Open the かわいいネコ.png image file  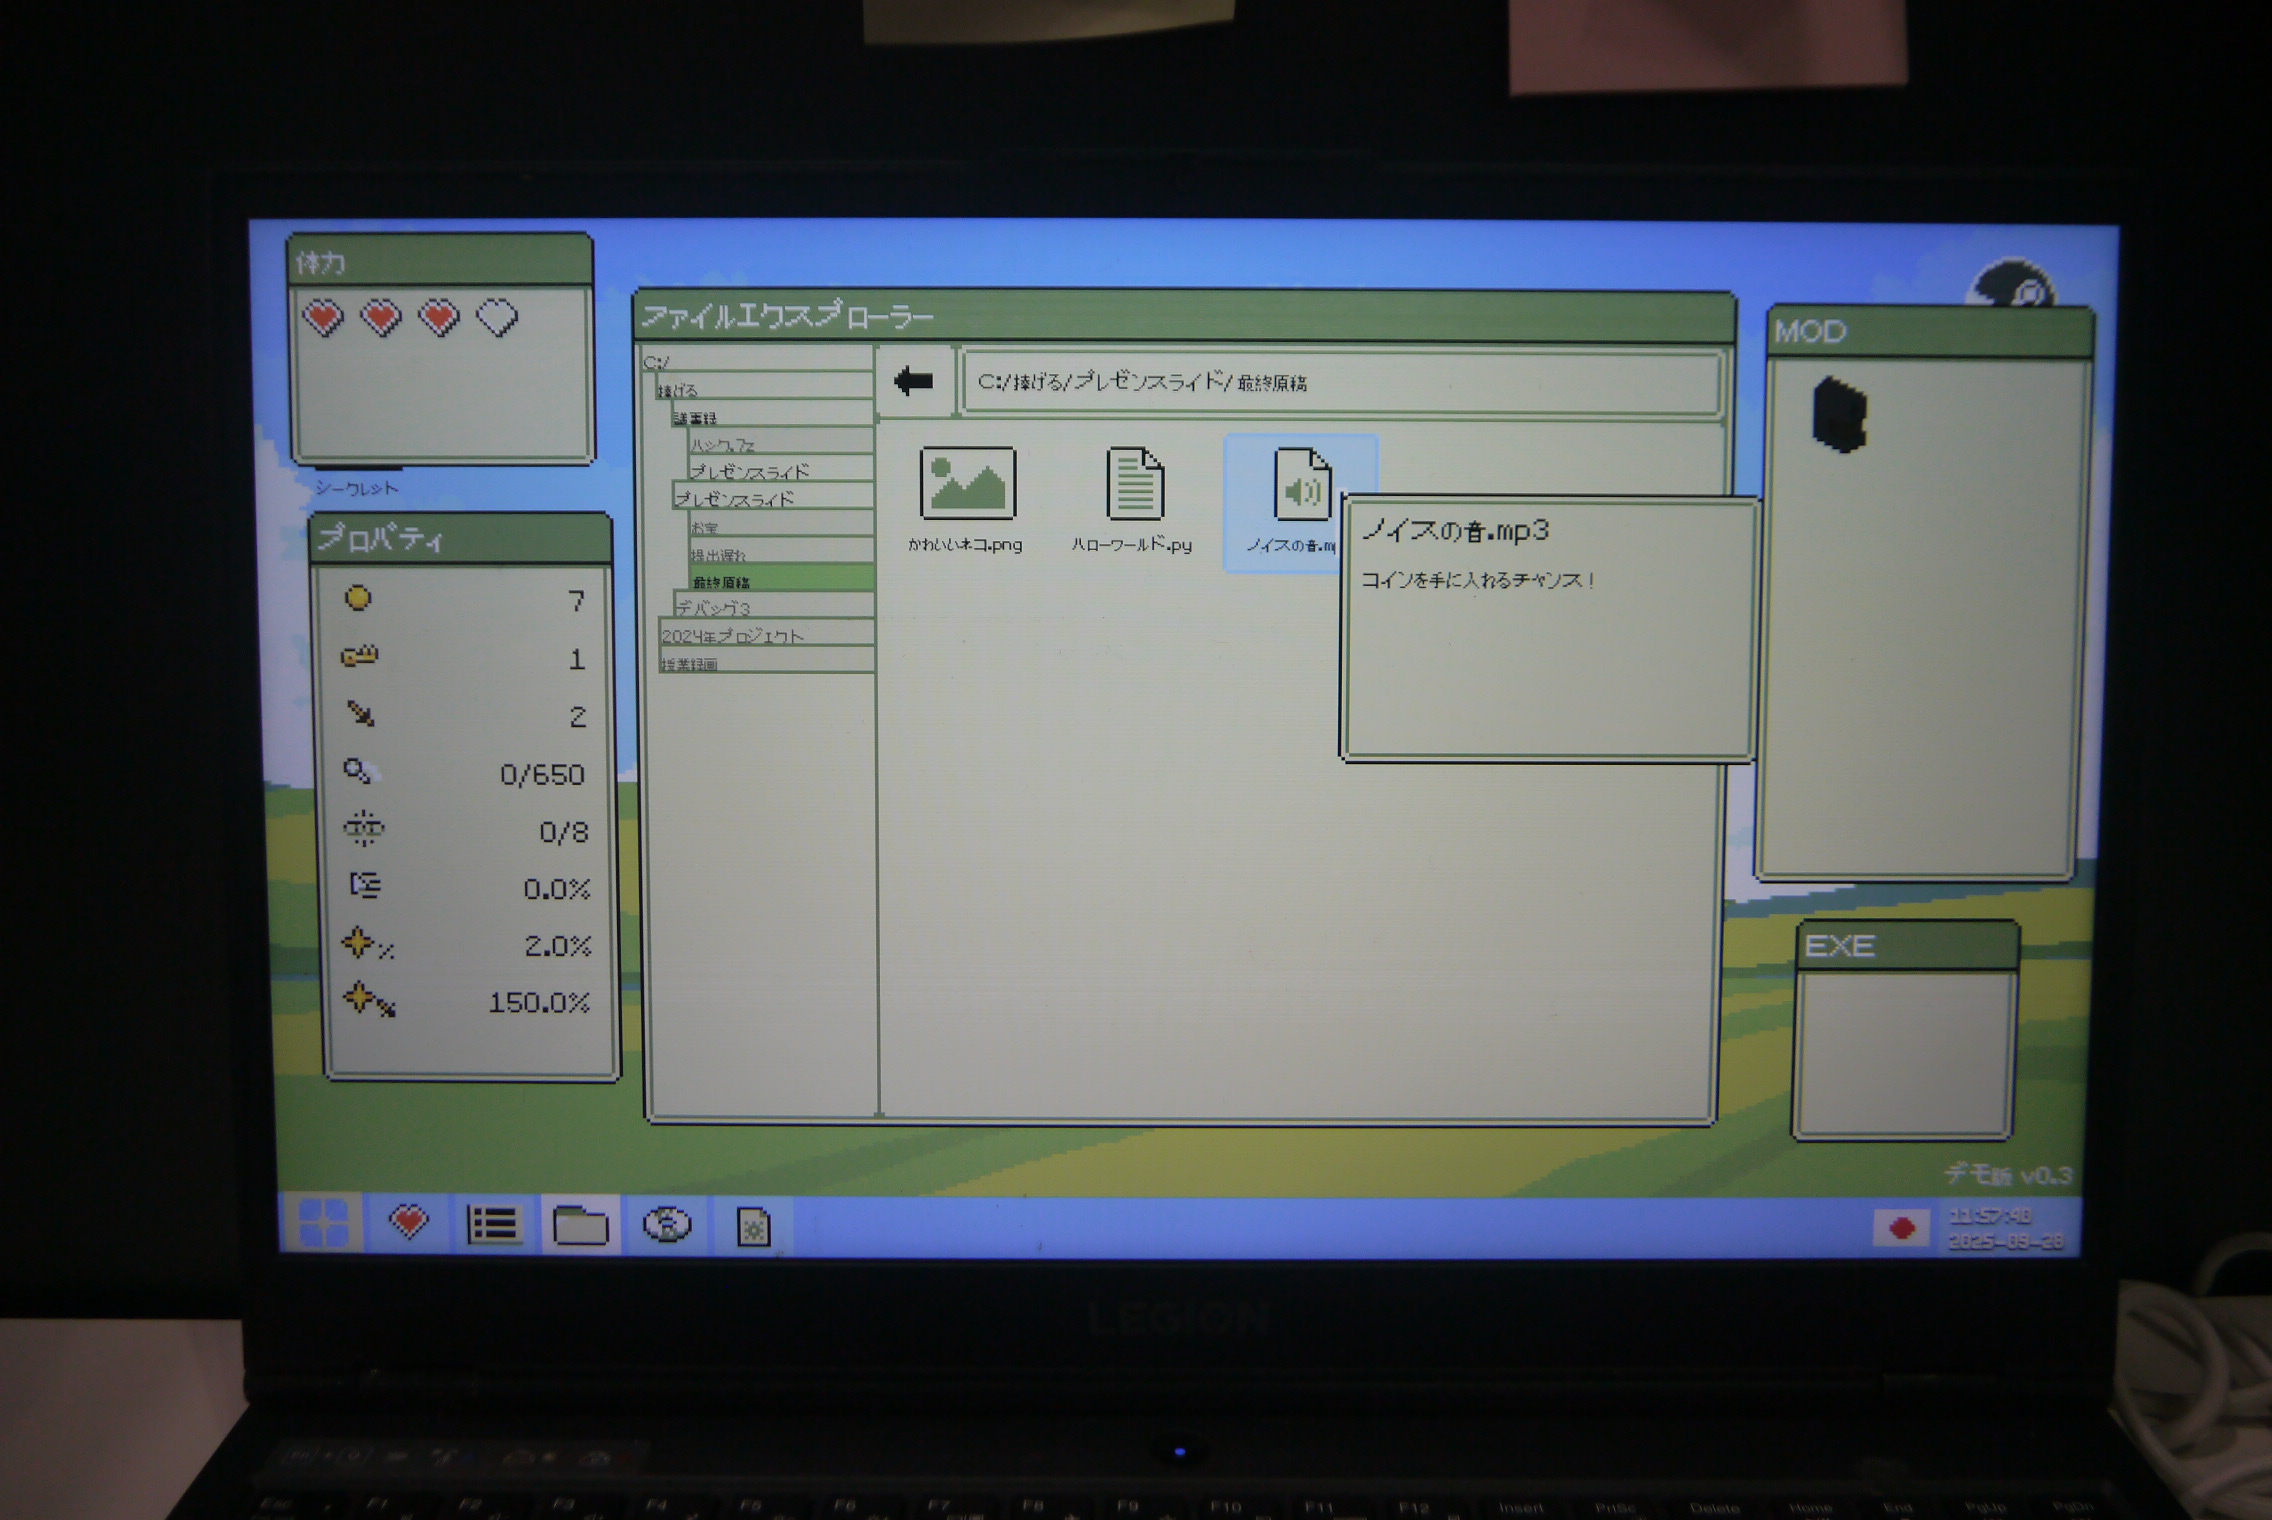click(x=966, y=485)
